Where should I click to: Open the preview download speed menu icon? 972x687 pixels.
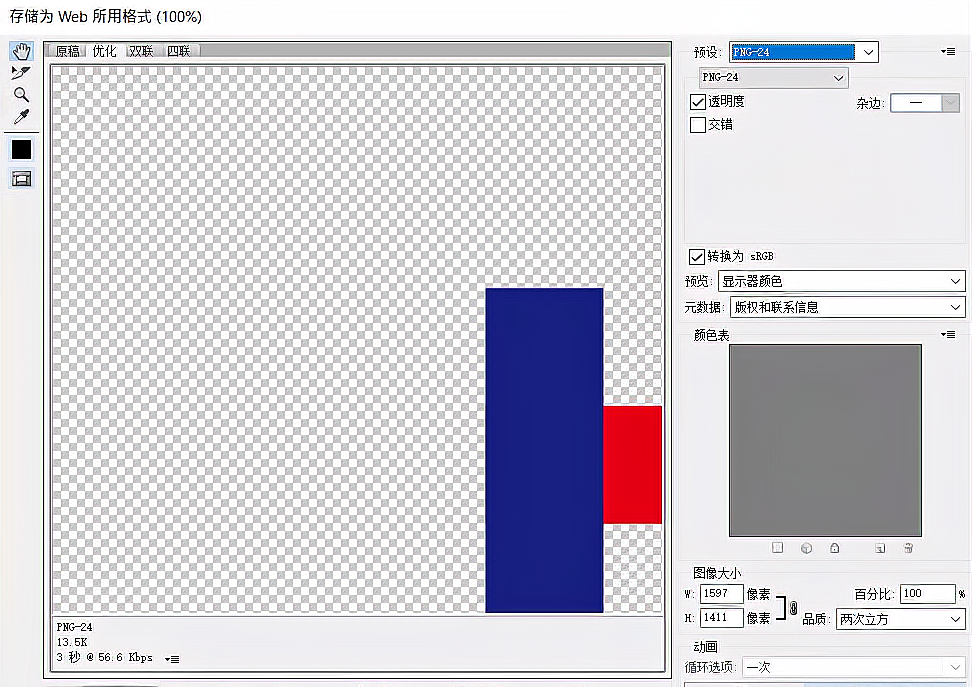[172, 659]
